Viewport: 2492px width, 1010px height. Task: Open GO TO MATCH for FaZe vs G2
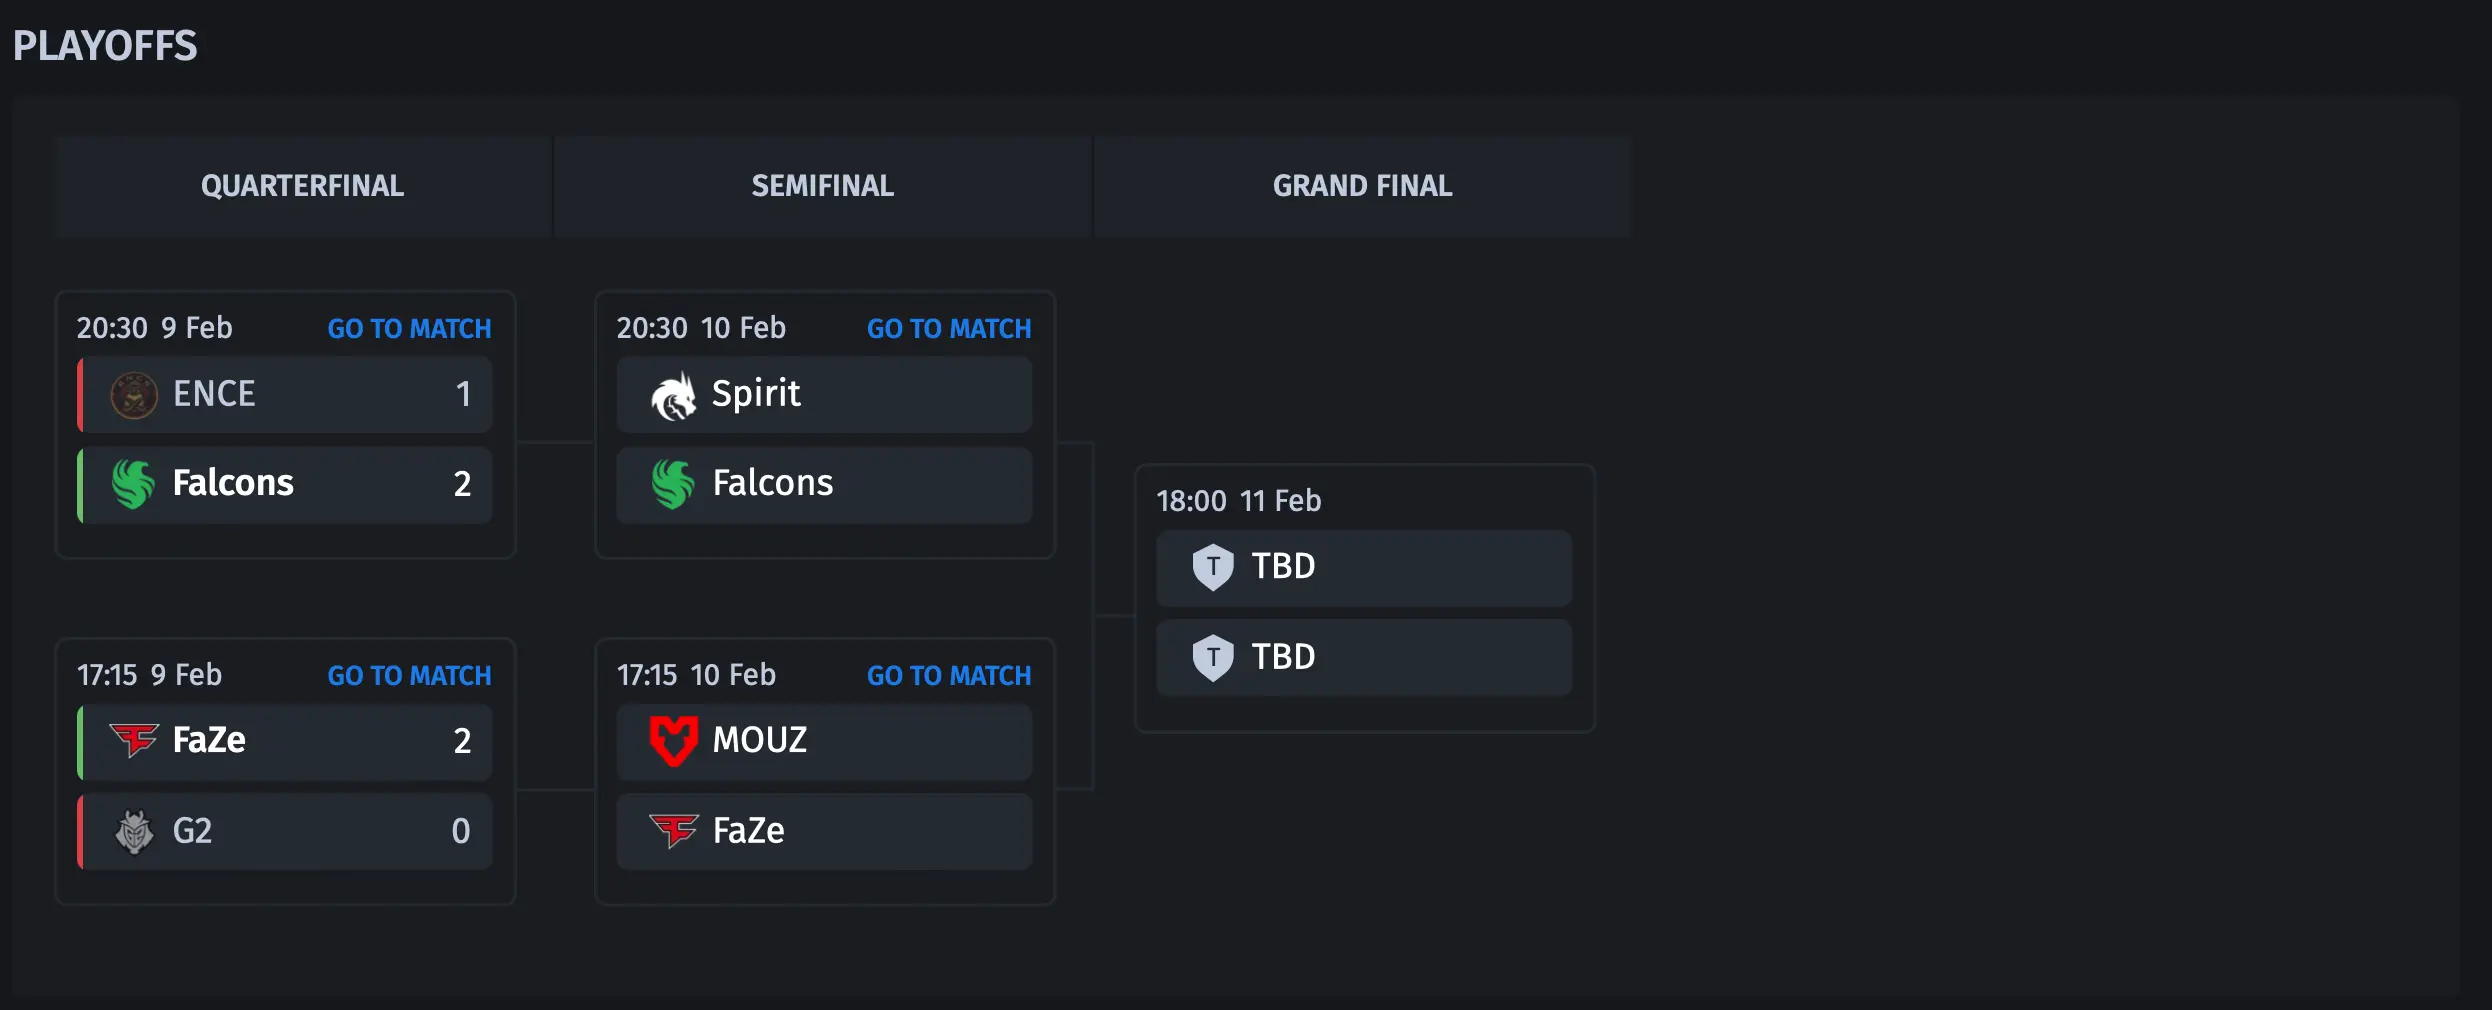410,676
